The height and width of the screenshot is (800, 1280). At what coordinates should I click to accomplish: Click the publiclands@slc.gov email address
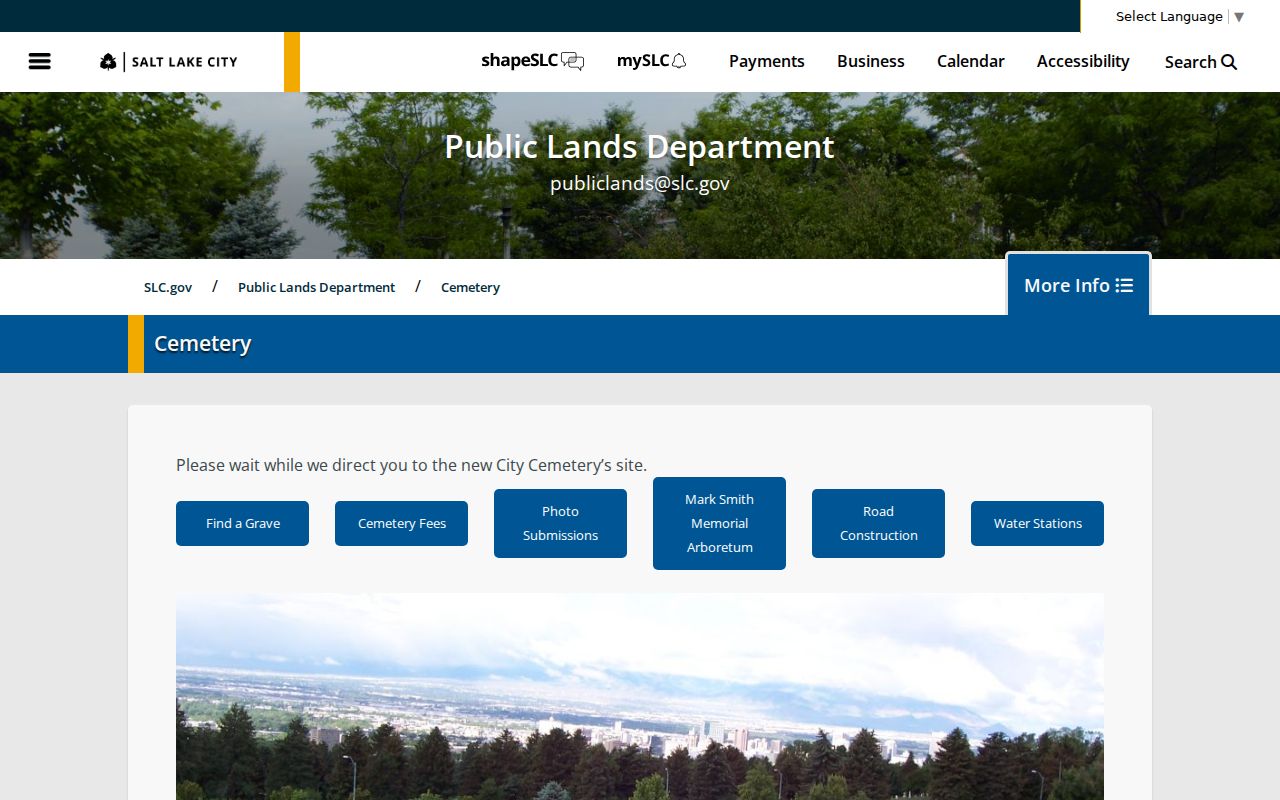640,184
